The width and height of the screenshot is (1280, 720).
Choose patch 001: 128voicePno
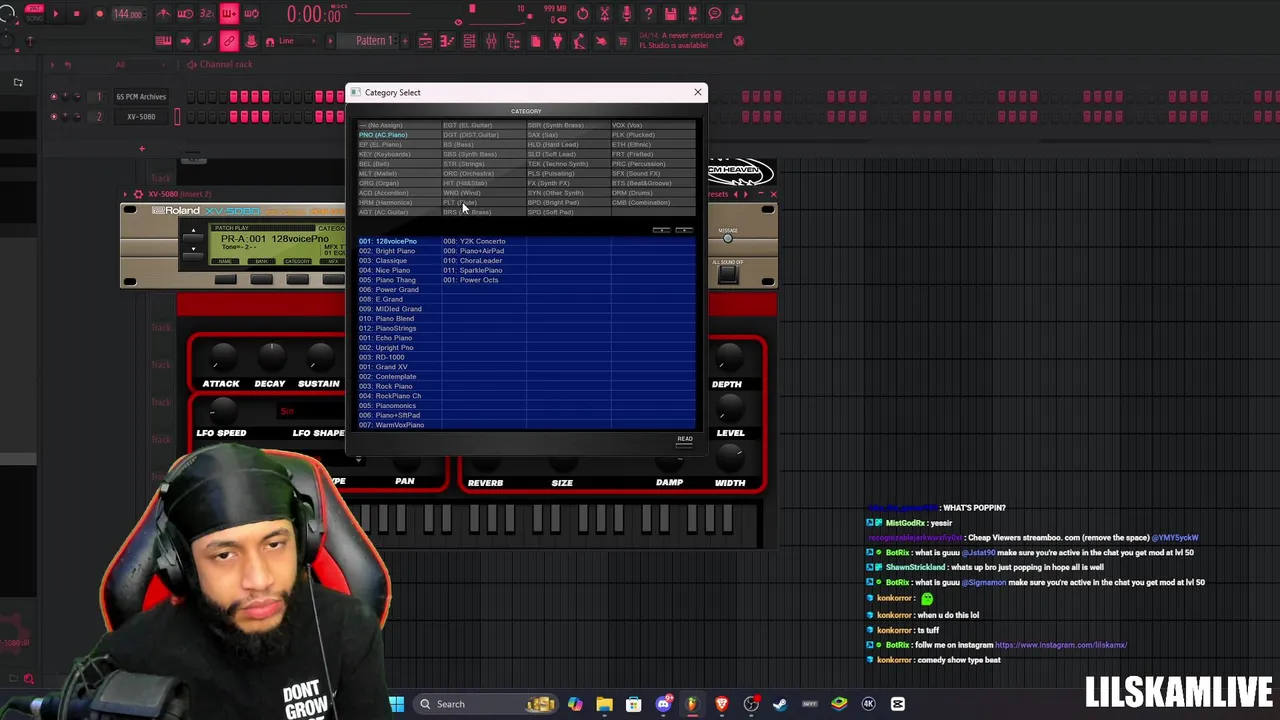click(400, 241)
